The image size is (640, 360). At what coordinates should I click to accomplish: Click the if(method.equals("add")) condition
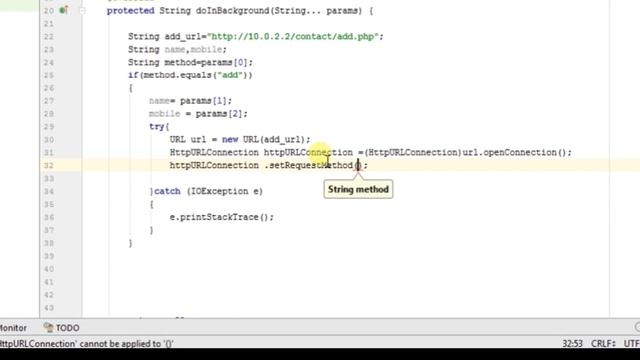pos(190,75)
